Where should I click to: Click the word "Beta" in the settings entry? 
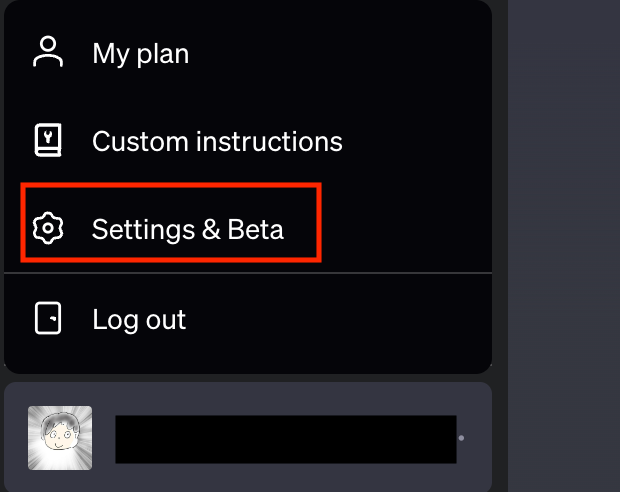click(x=255, y=229)
